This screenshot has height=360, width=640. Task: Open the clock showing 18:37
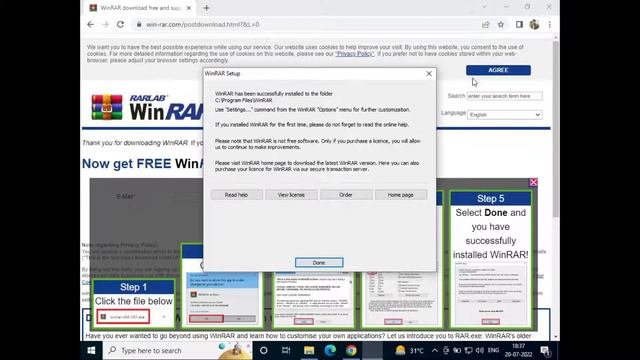pyautogui.click(x=518, y=351)
